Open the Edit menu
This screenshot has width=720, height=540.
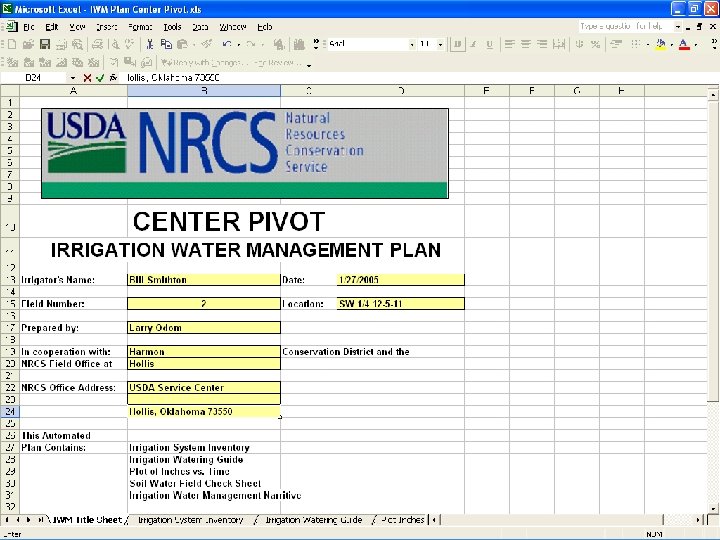coord(51,27)
